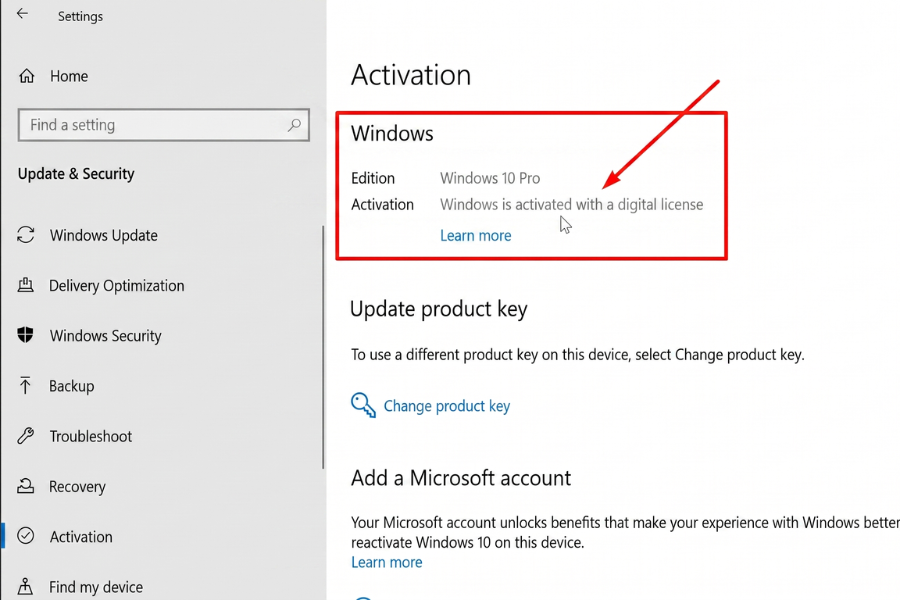Screen dimensions: 900x600
Task: Click the key icon beside Change product key
Action: tap(363, 405)
